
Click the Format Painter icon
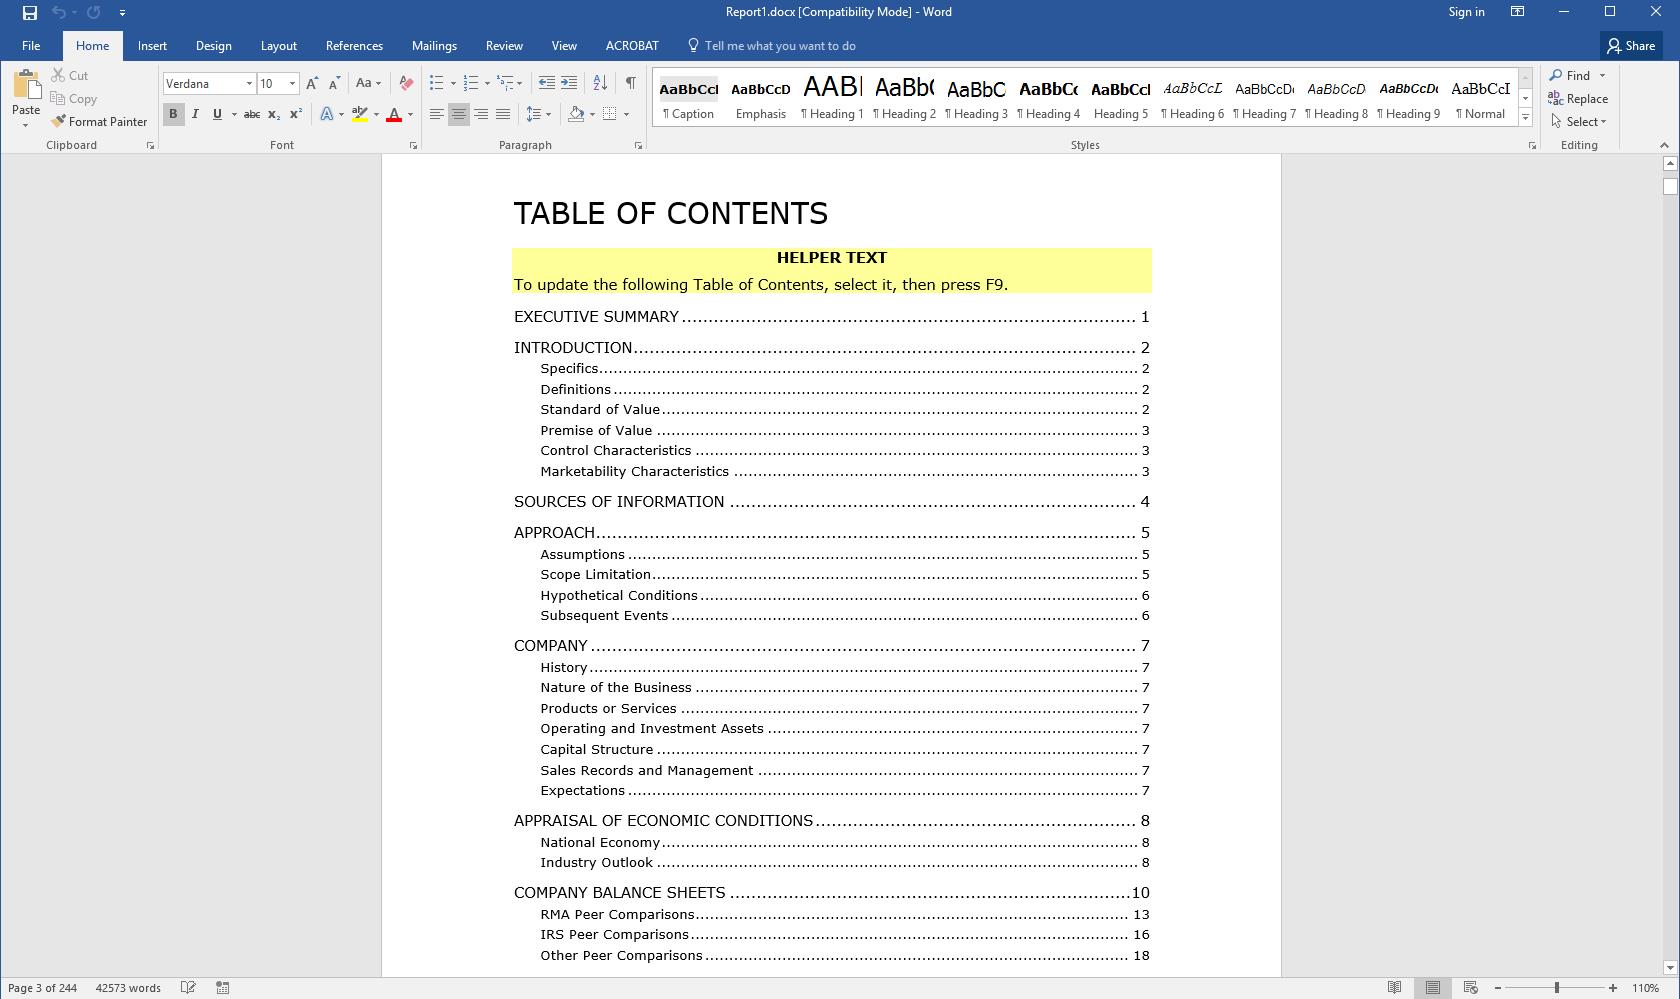coord(59,121)
